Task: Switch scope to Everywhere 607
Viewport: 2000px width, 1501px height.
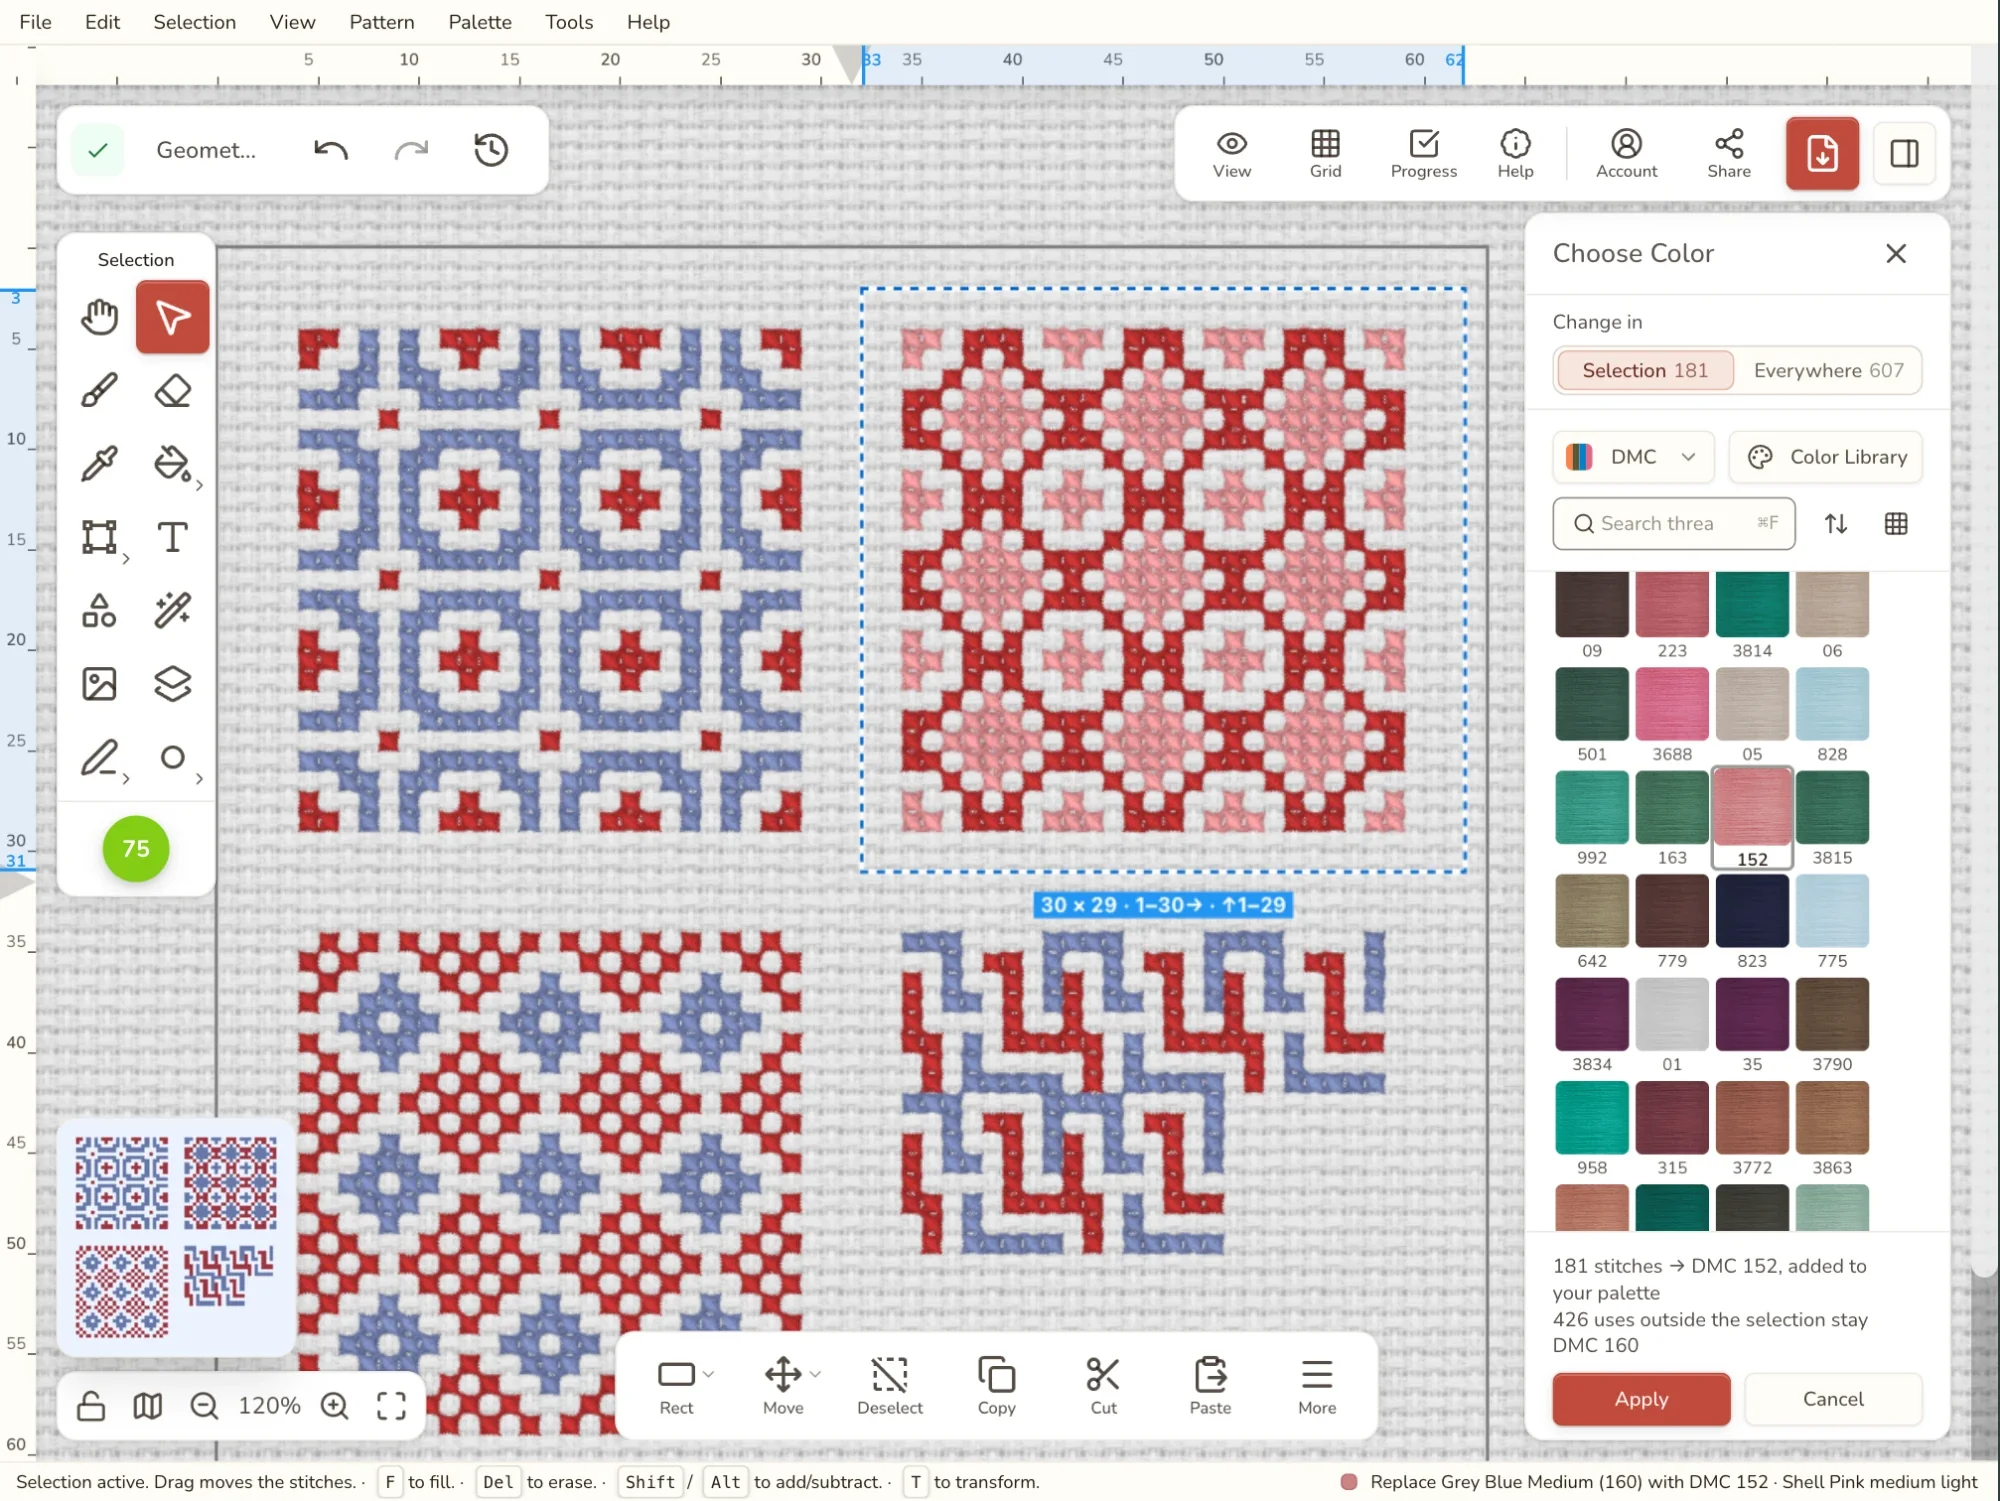Action: (x=1828, y=370)
